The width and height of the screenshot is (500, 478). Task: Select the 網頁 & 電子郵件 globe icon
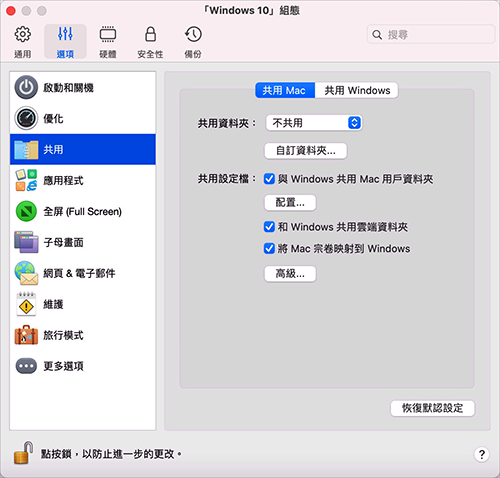[x=26, y=273]
